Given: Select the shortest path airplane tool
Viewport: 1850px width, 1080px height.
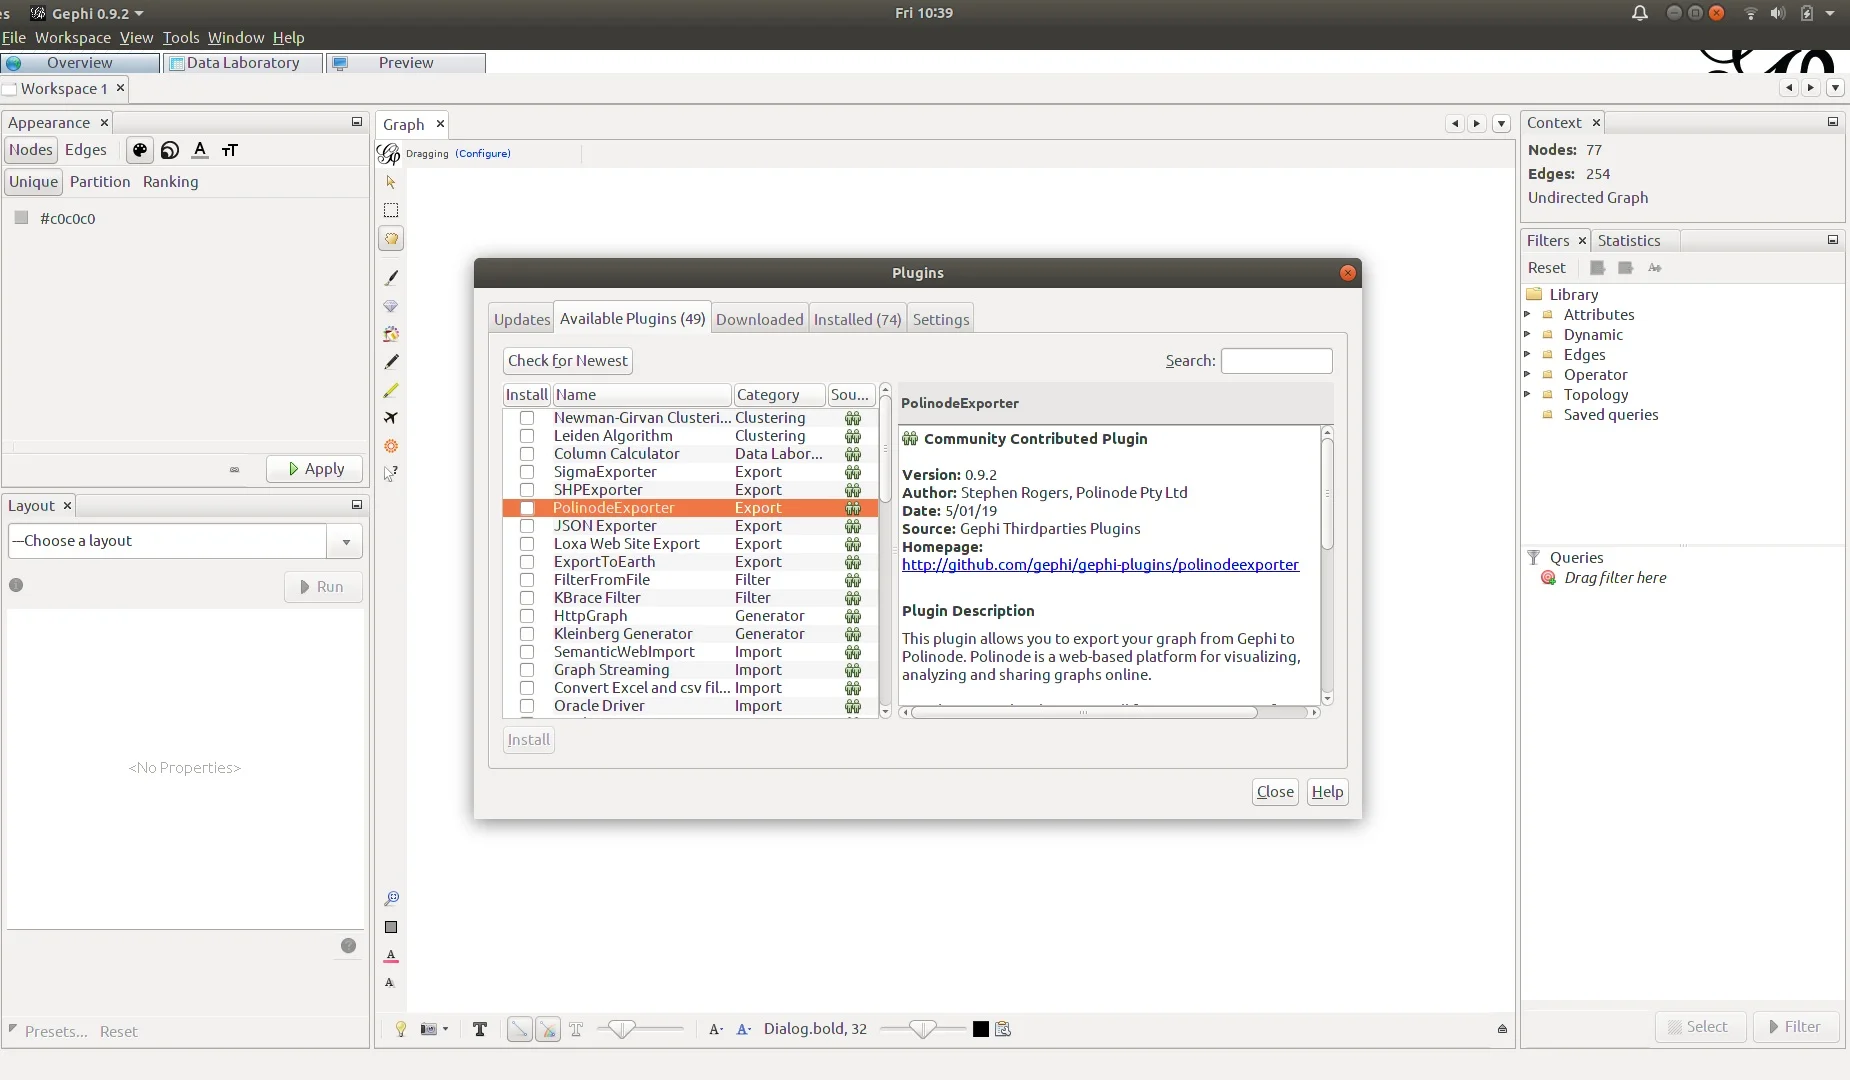Looking at the screenshot, I should click(x=391, y=417).
